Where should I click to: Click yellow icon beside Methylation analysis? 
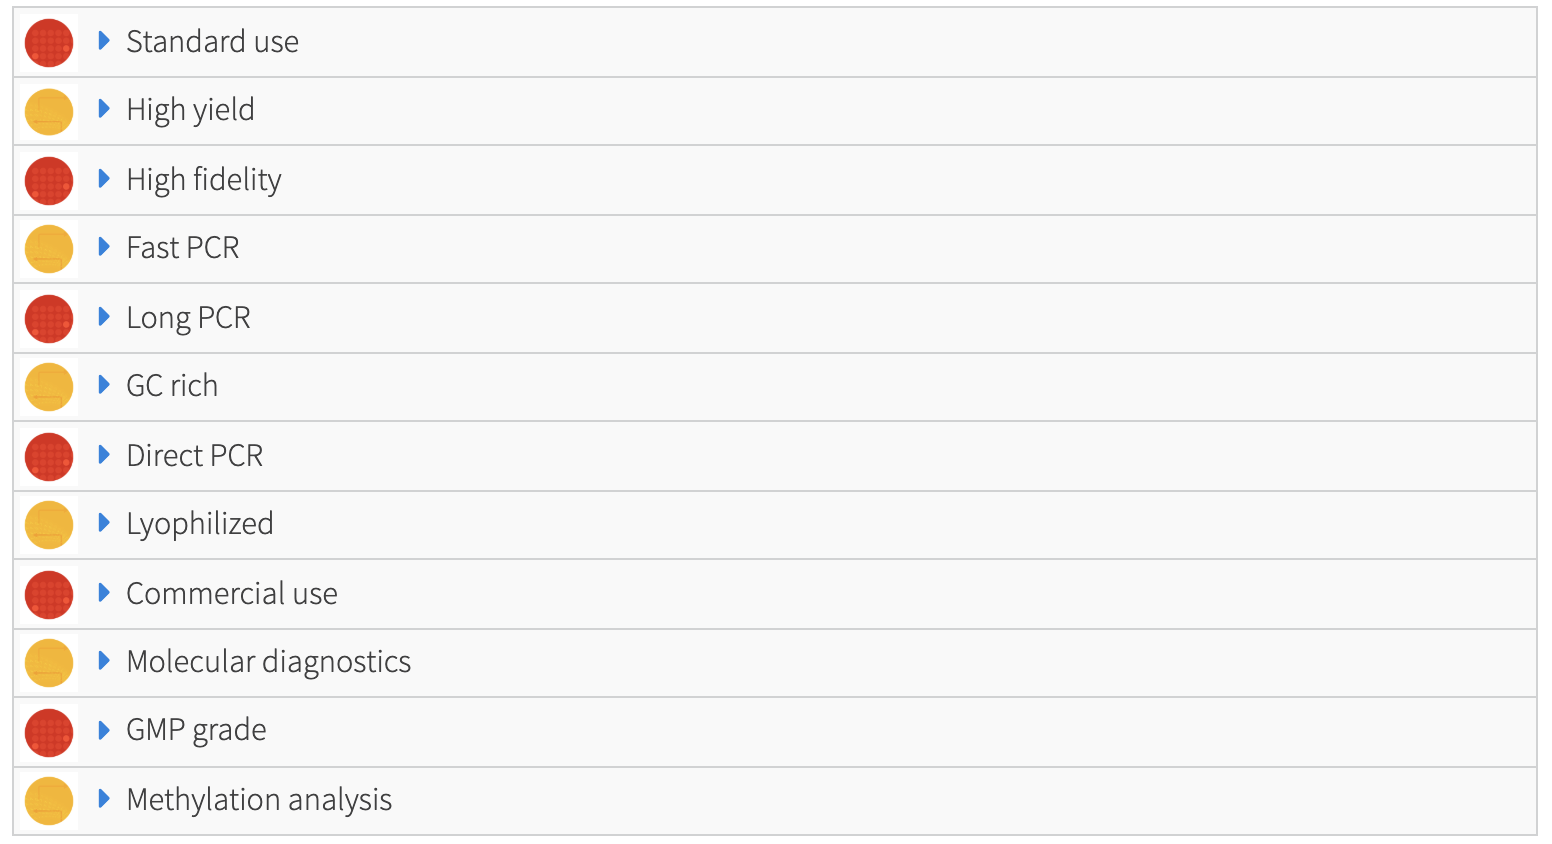click(49, 801)
